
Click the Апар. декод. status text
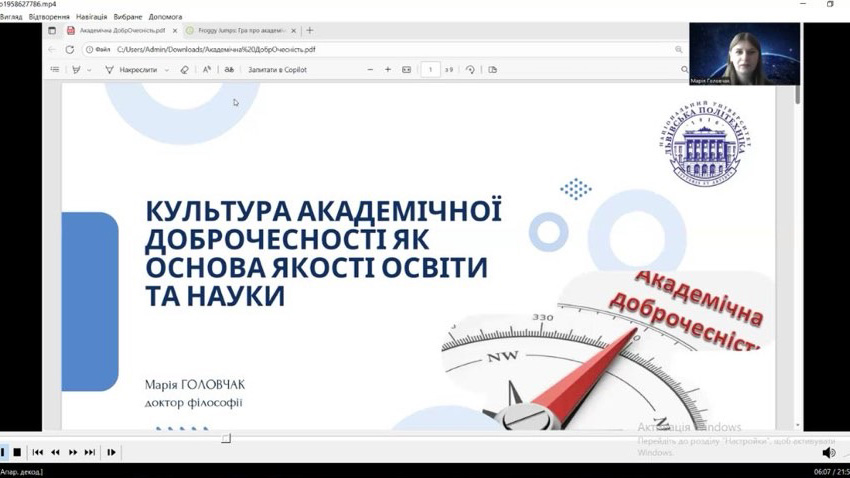[21, 472]
